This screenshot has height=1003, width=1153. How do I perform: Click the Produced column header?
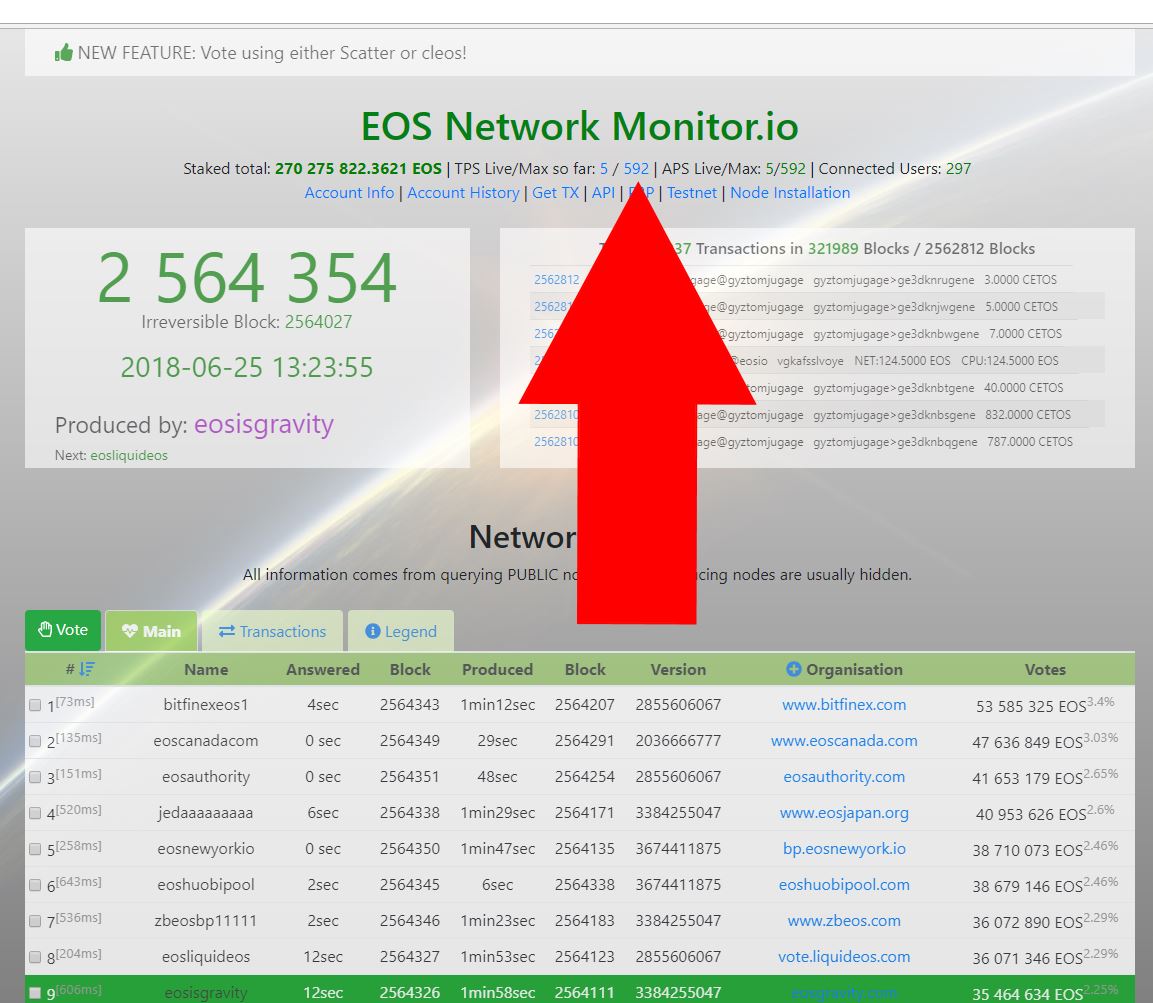497,669
